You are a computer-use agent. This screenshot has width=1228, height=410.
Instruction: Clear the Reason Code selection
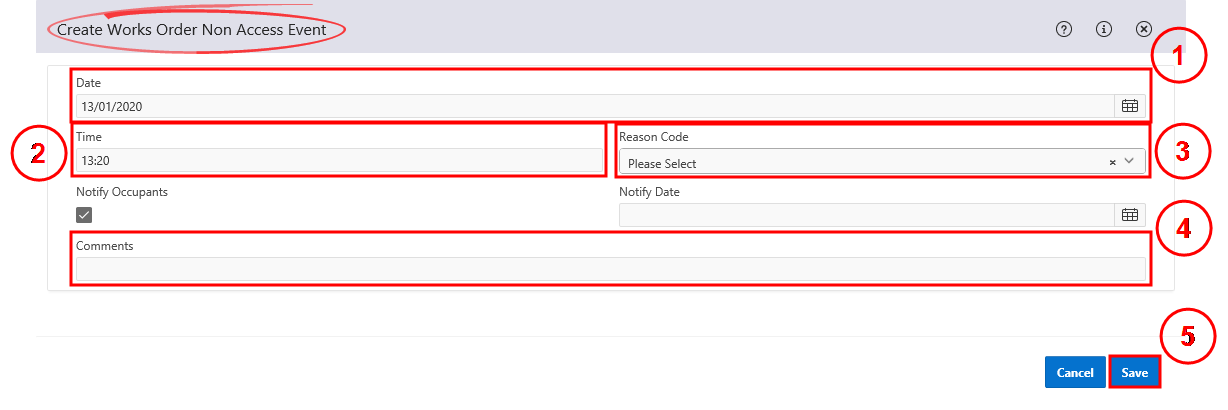(x=1112, y=162)
